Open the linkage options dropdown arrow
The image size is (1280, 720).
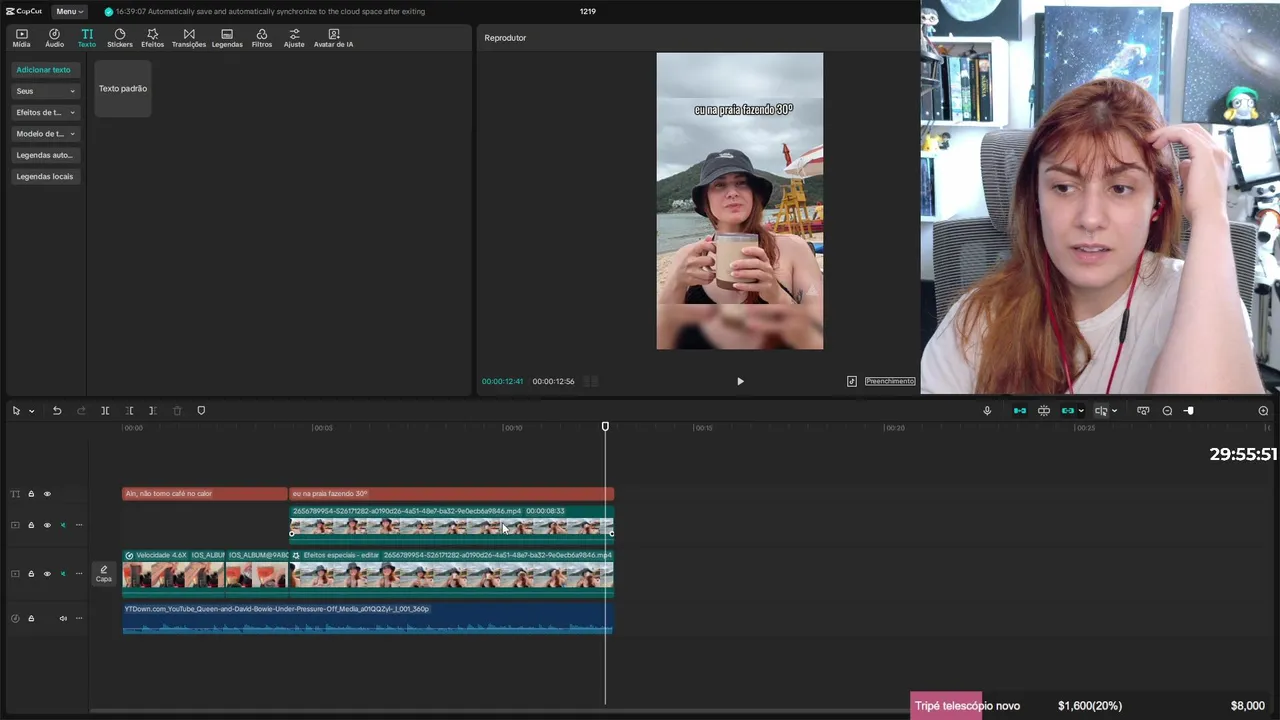pyautogui.click(x=1081, y=411)
